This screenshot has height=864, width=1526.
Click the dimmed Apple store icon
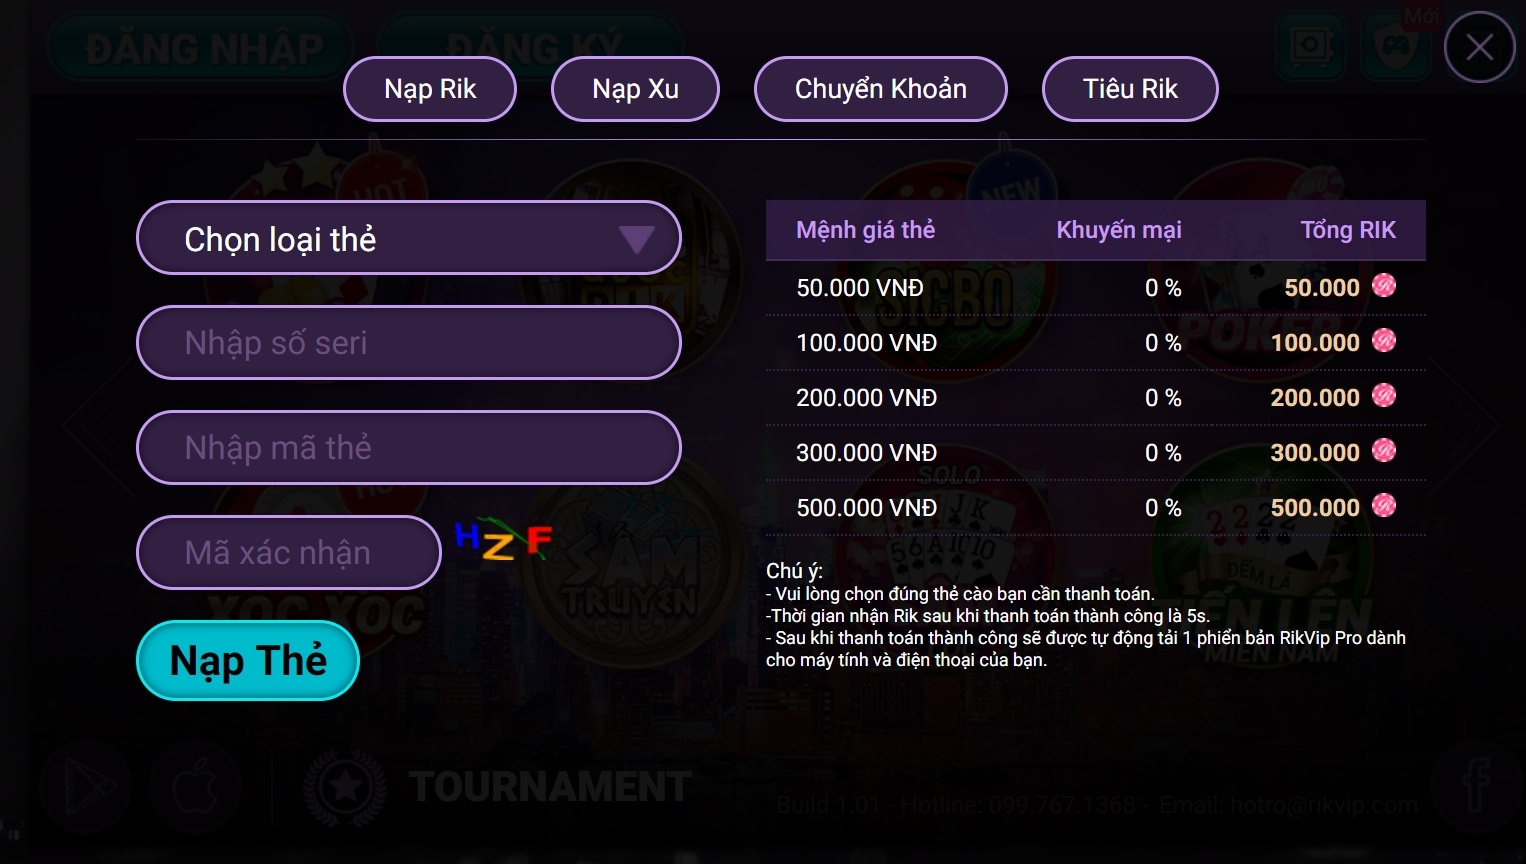click(x=196, y=787)
